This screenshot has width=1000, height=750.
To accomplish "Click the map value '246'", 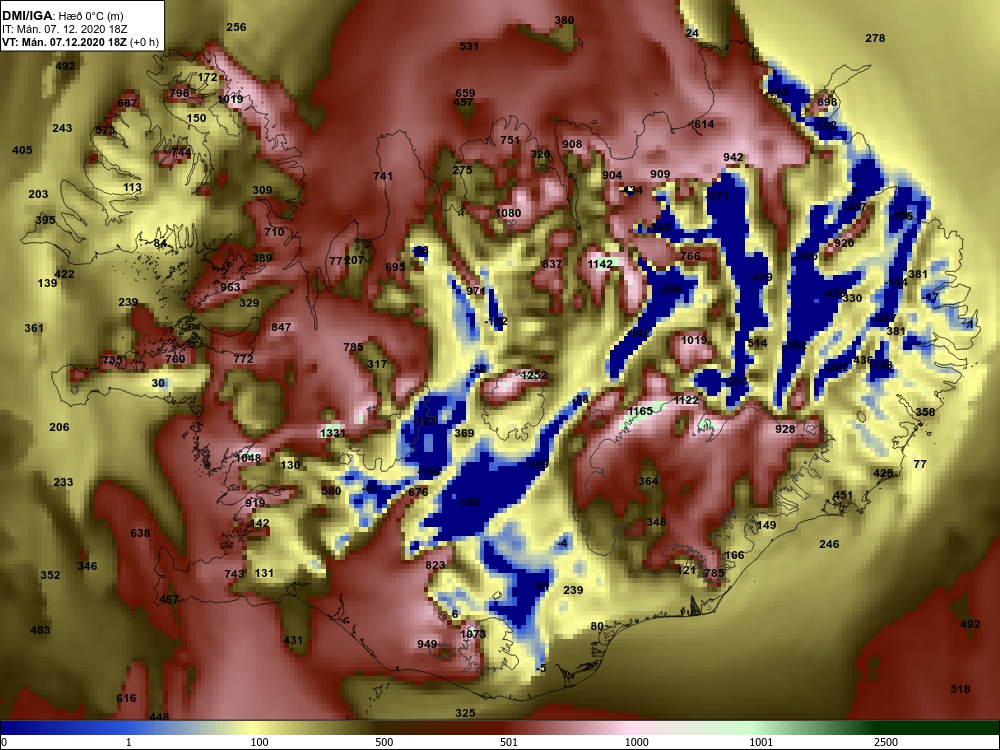I will (829, 544).
